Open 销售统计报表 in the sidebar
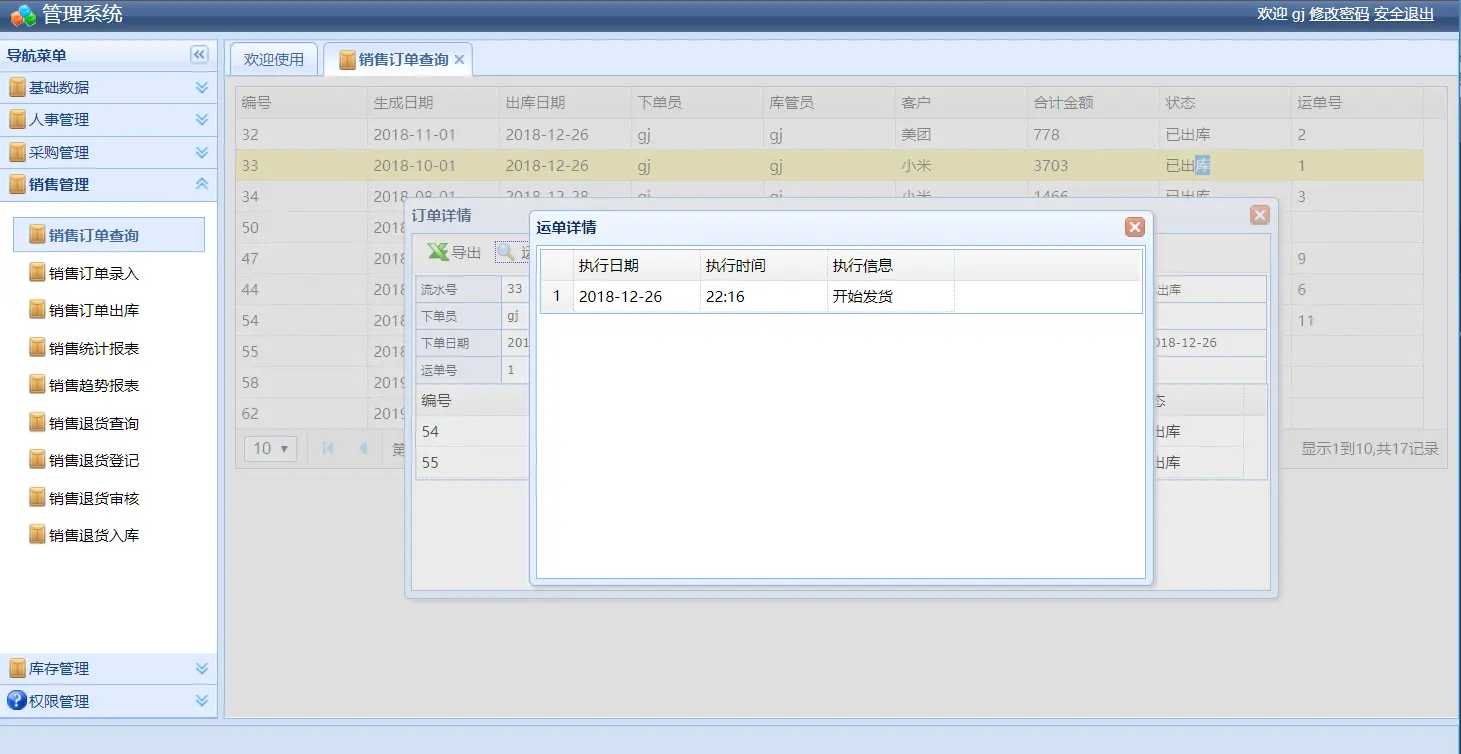This screenshot has width=1461, height=754. pos(94,348)
